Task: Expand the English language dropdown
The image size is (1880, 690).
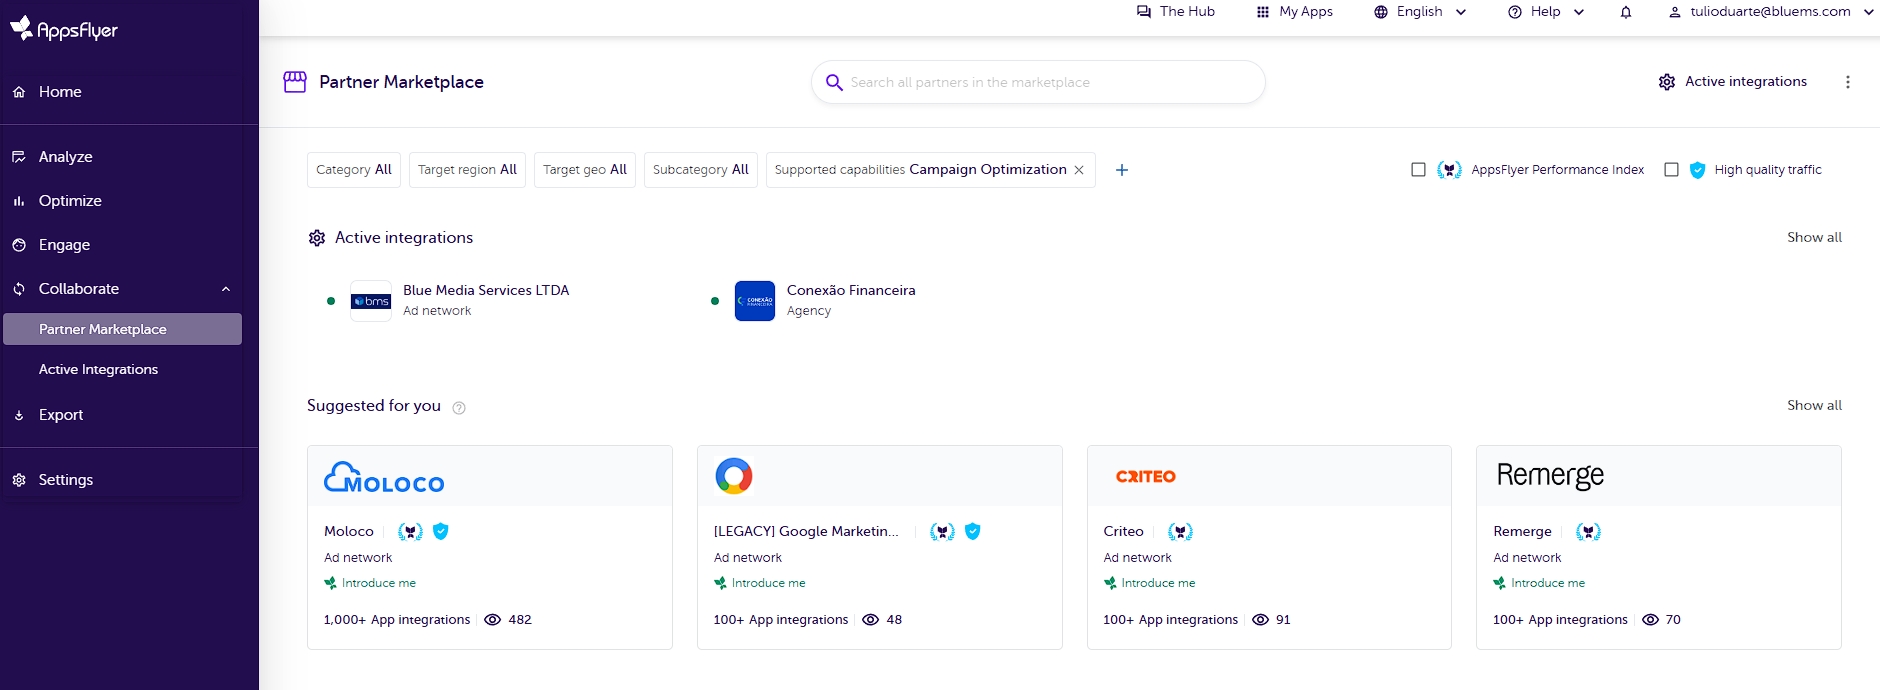Action: click(x=1420, y=12)
